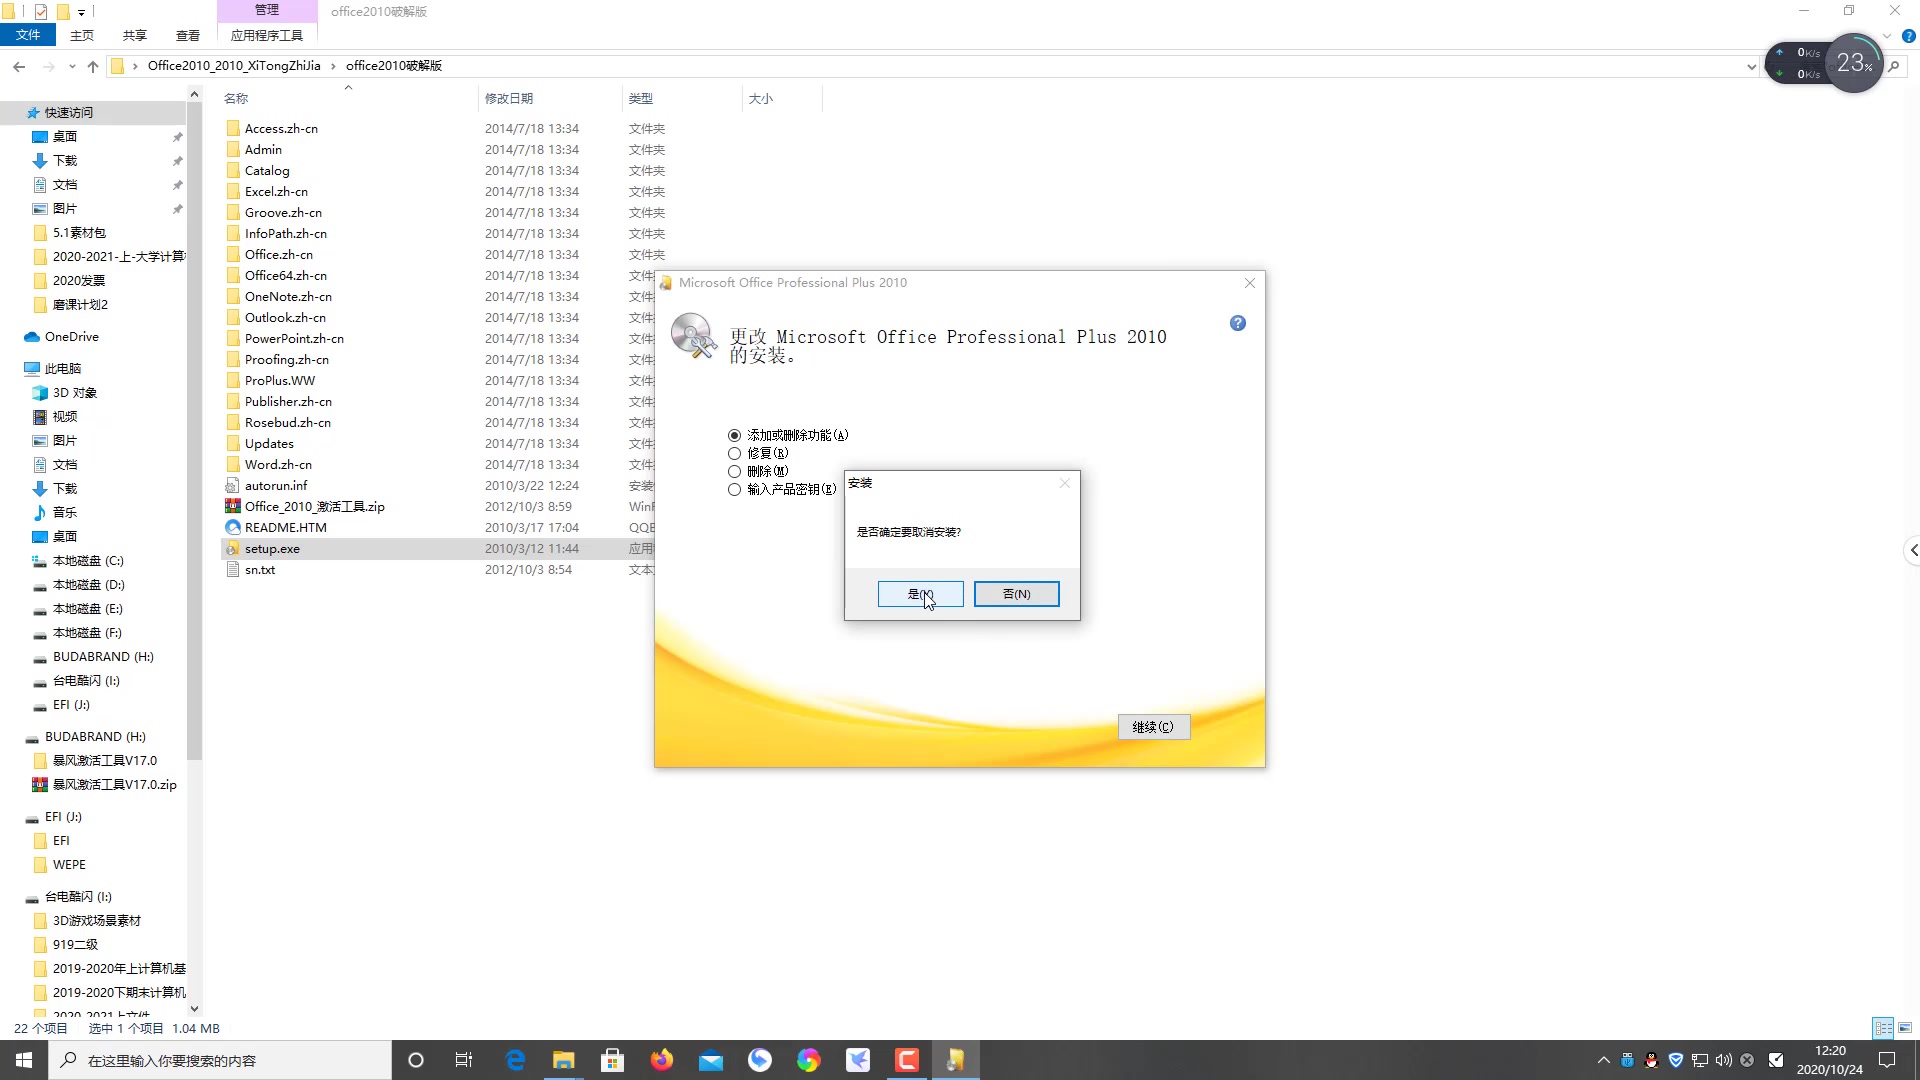Open the 应用程序工具 tab
Screen dimensions: 1920x1080
267,35
